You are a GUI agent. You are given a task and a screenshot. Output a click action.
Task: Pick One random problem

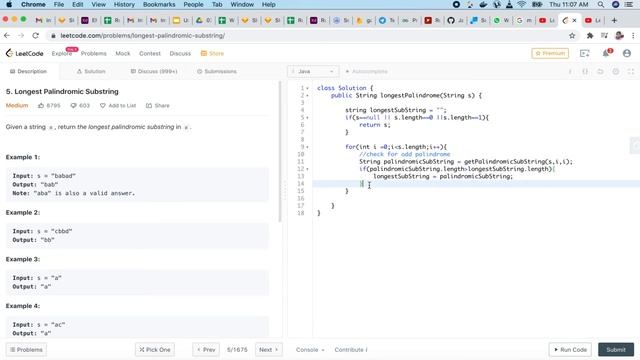pos(155,350)
